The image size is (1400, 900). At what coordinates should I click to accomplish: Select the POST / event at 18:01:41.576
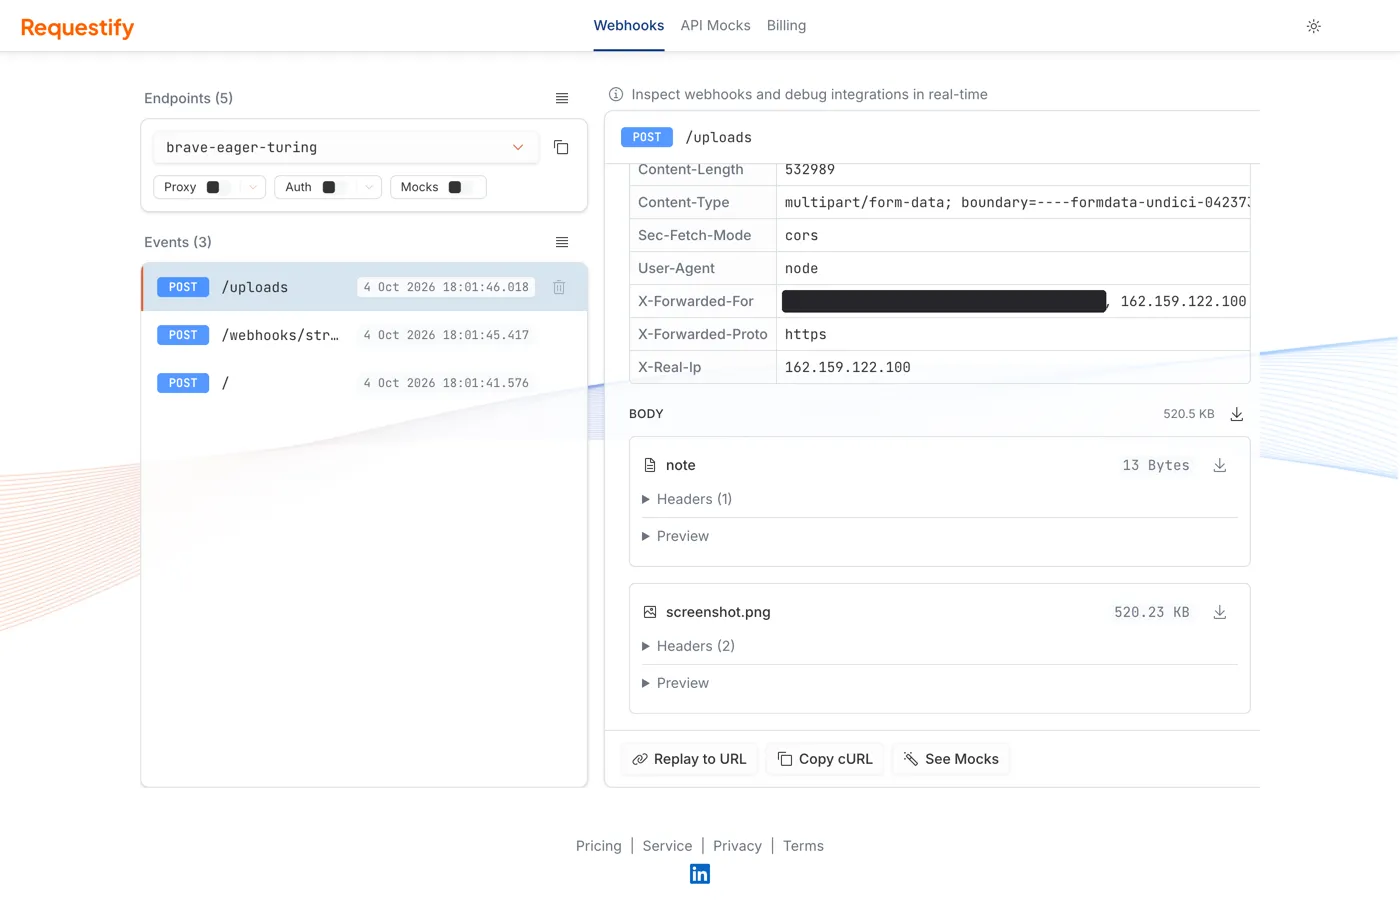click(x=364, y=383)
